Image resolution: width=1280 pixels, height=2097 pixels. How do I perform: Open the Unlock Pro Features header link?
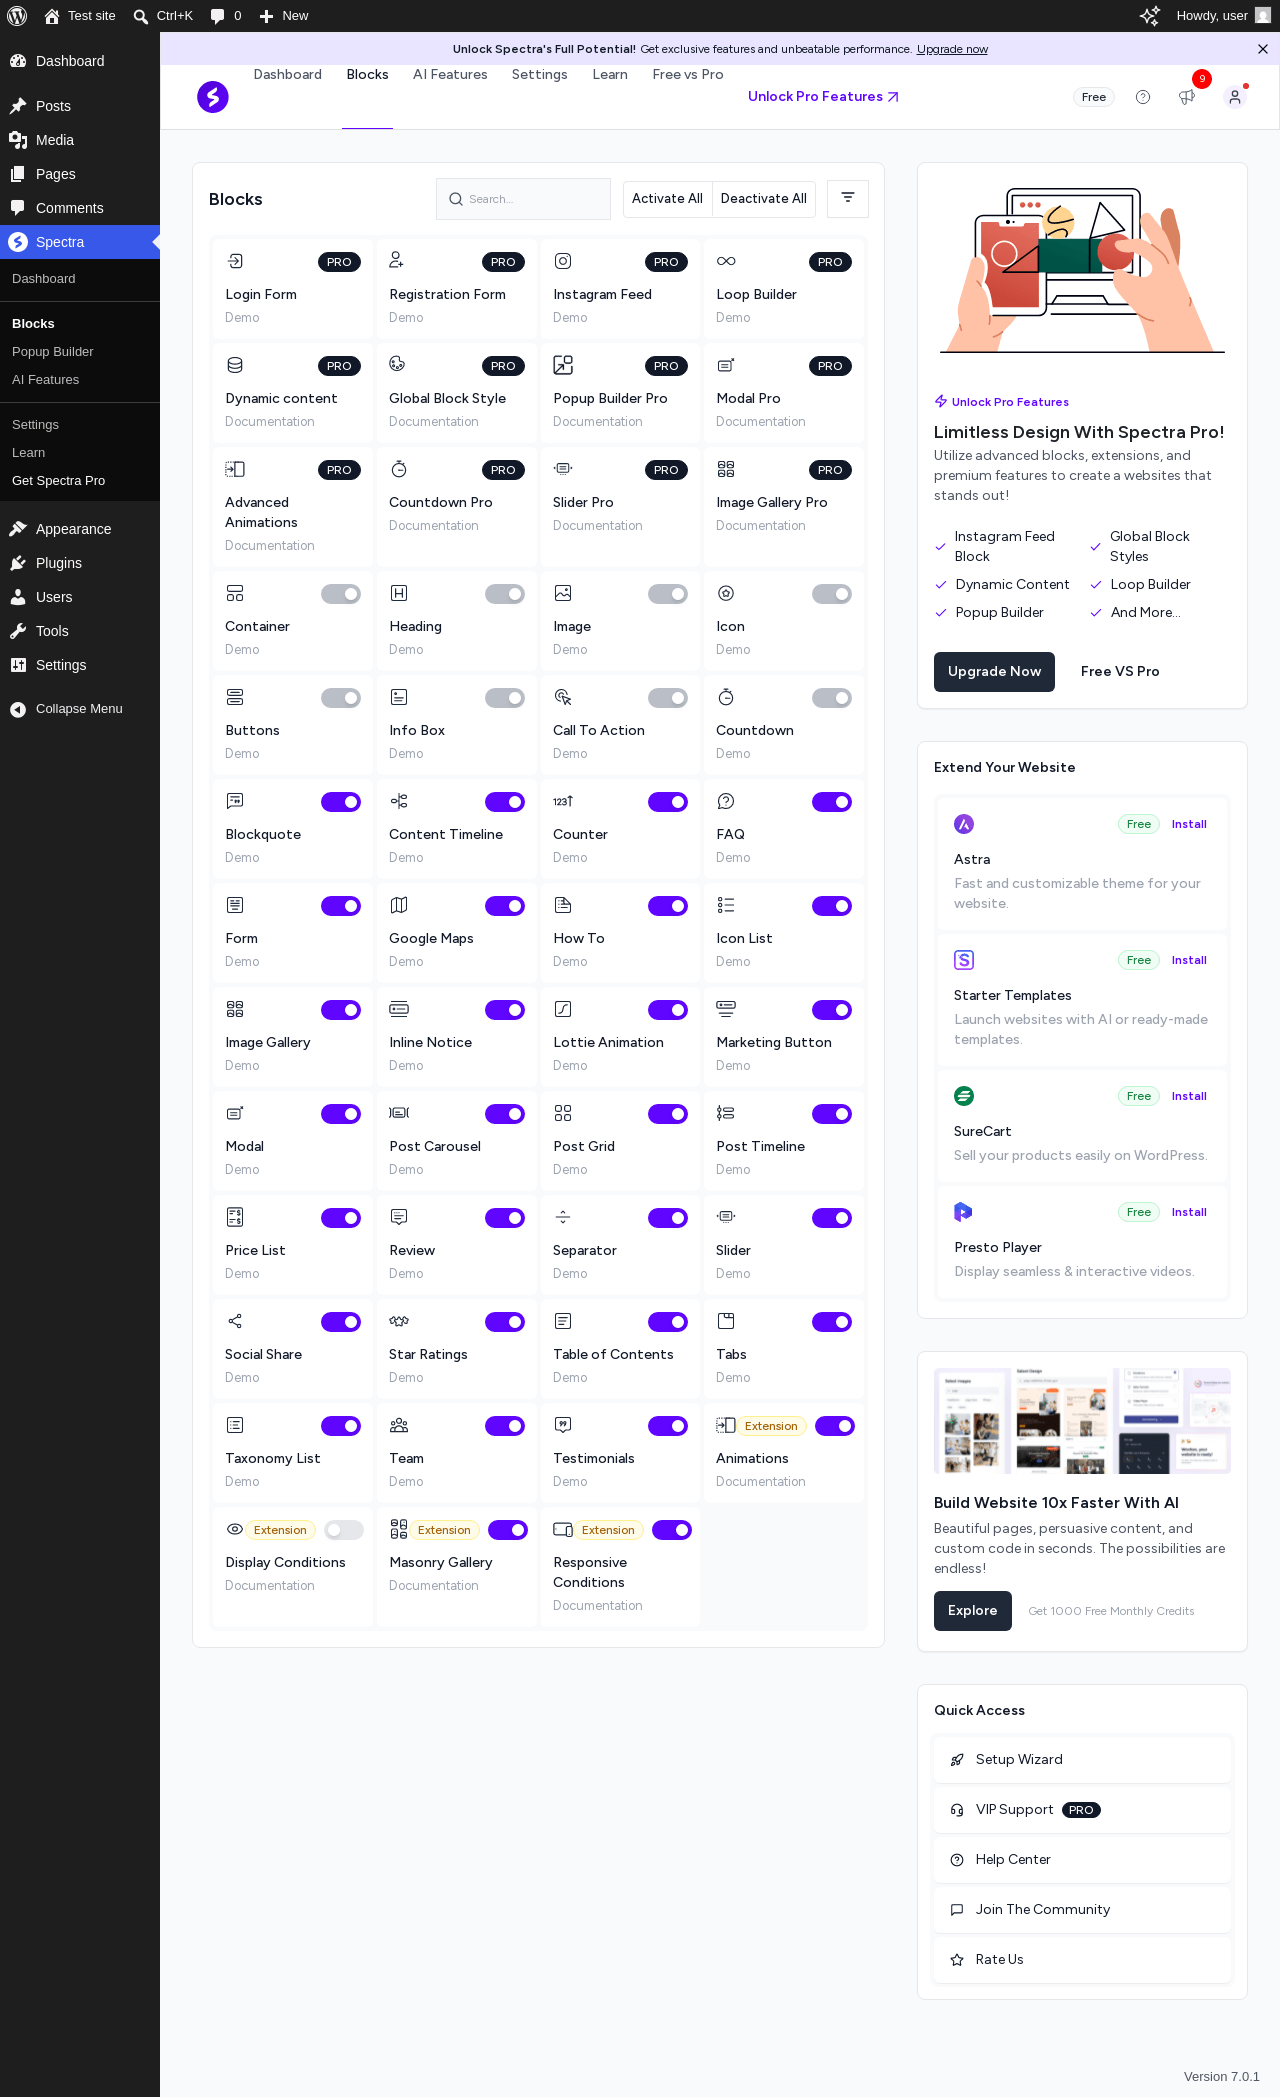[824, 97]
